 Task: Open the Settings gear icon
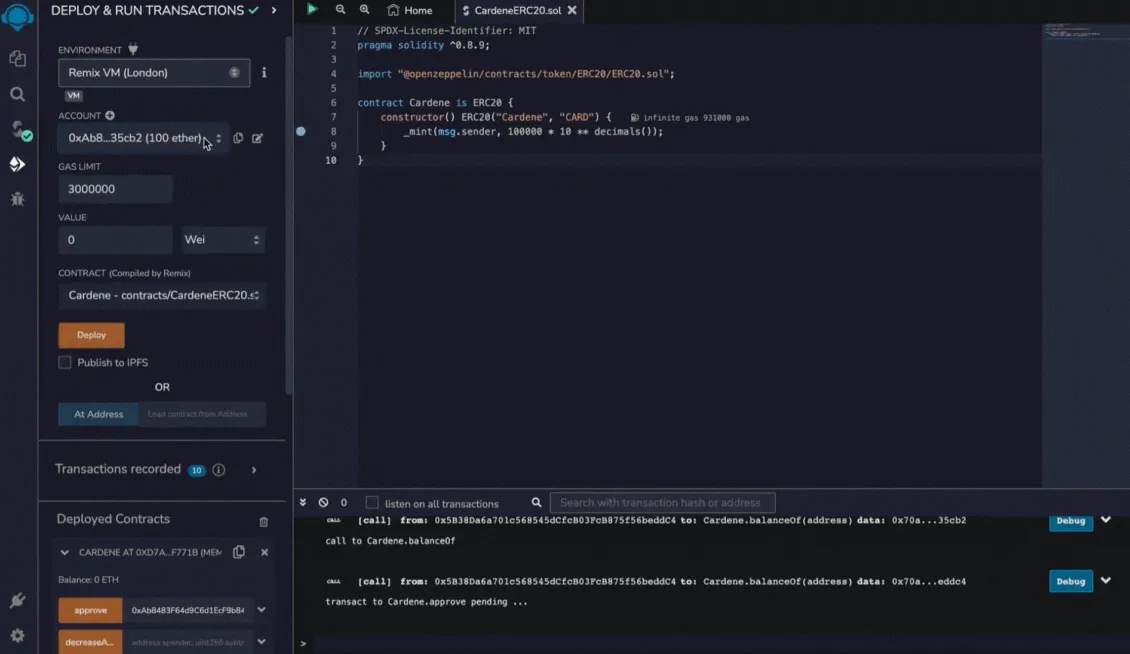(17, 635)
